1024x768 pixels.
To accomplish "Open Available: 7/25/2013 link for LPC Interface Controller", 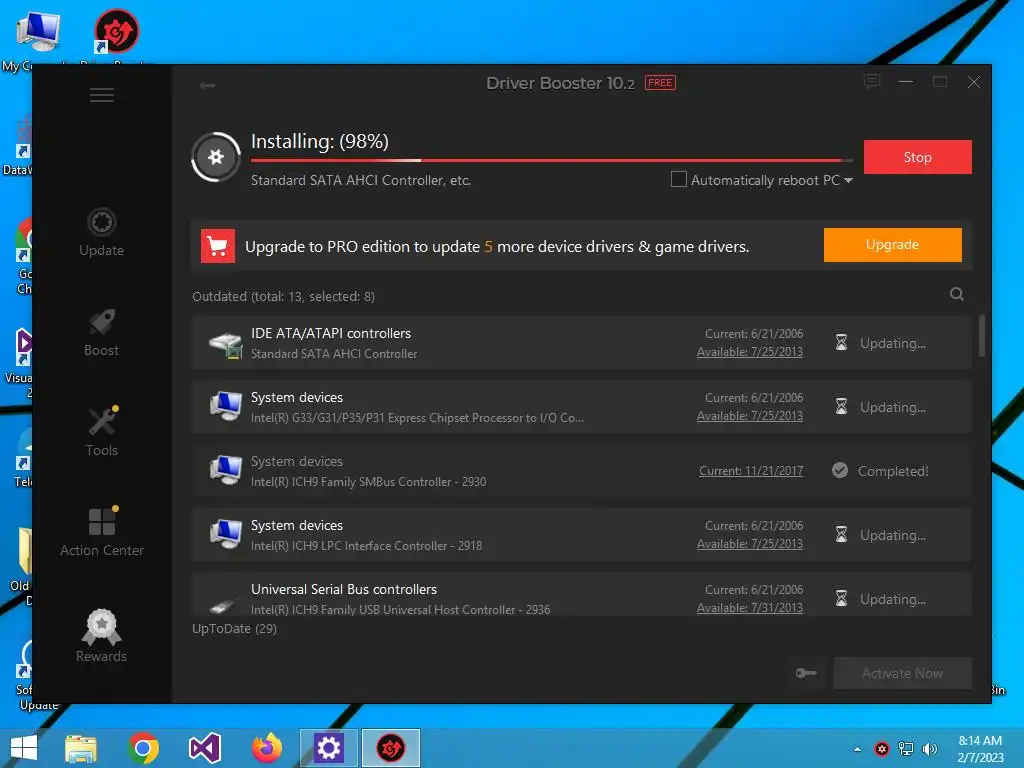I will pos(750,544).
